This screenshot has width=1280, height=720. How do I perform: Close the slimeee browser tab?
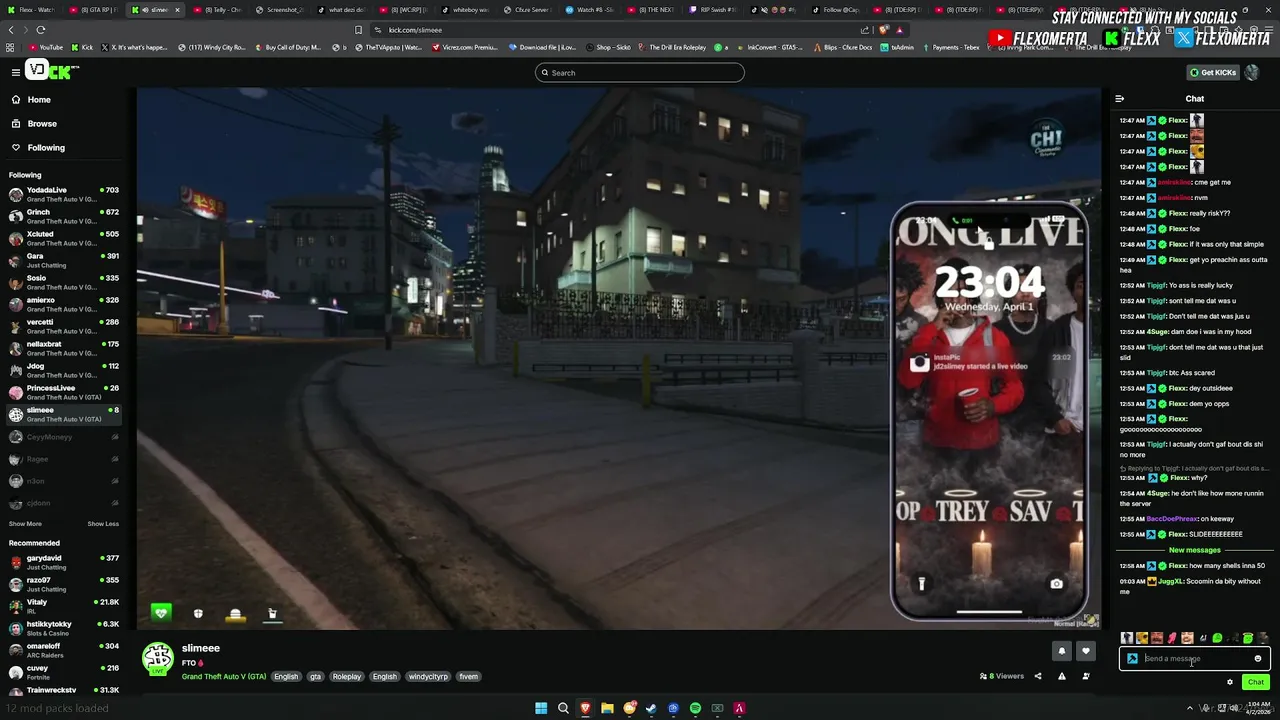click(x=178, y=10)
